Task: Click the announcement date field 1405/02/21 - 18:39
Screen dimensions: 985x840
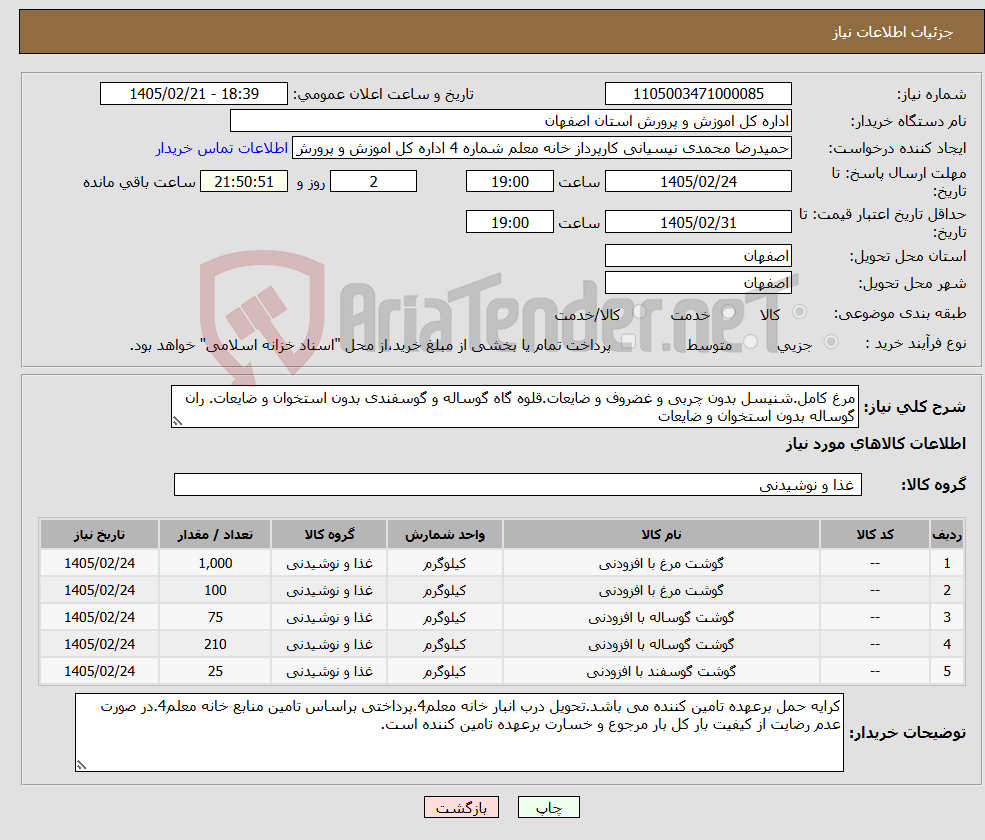Action: pos(193,94)
